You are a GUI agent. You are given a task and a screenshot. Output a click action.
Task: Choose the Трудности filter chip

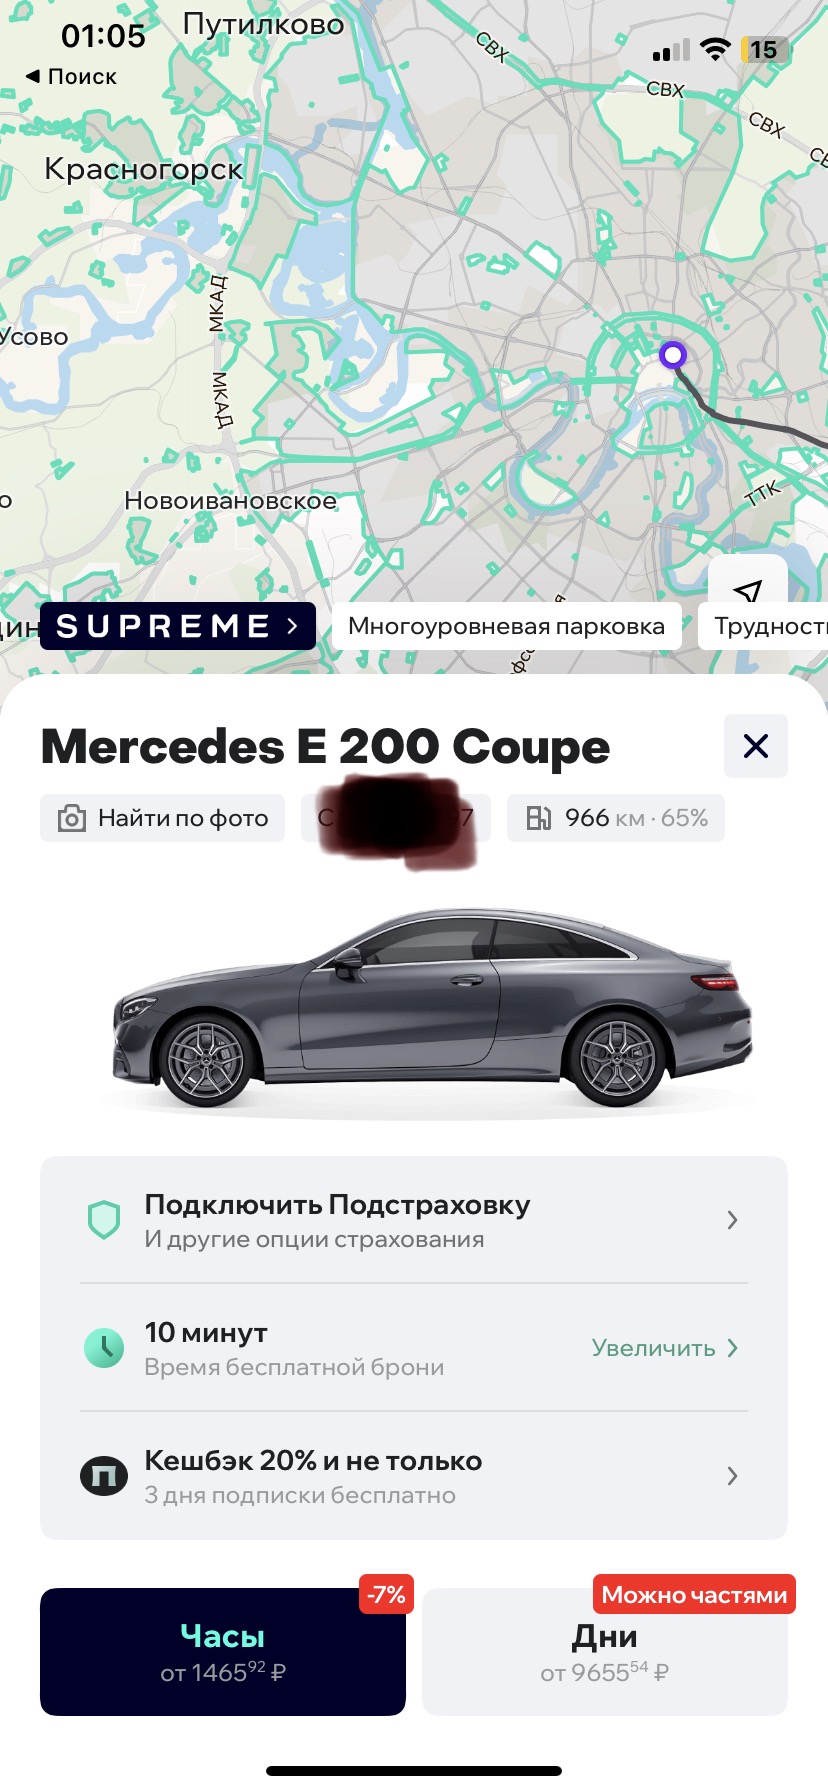click(x=763, y=626)
